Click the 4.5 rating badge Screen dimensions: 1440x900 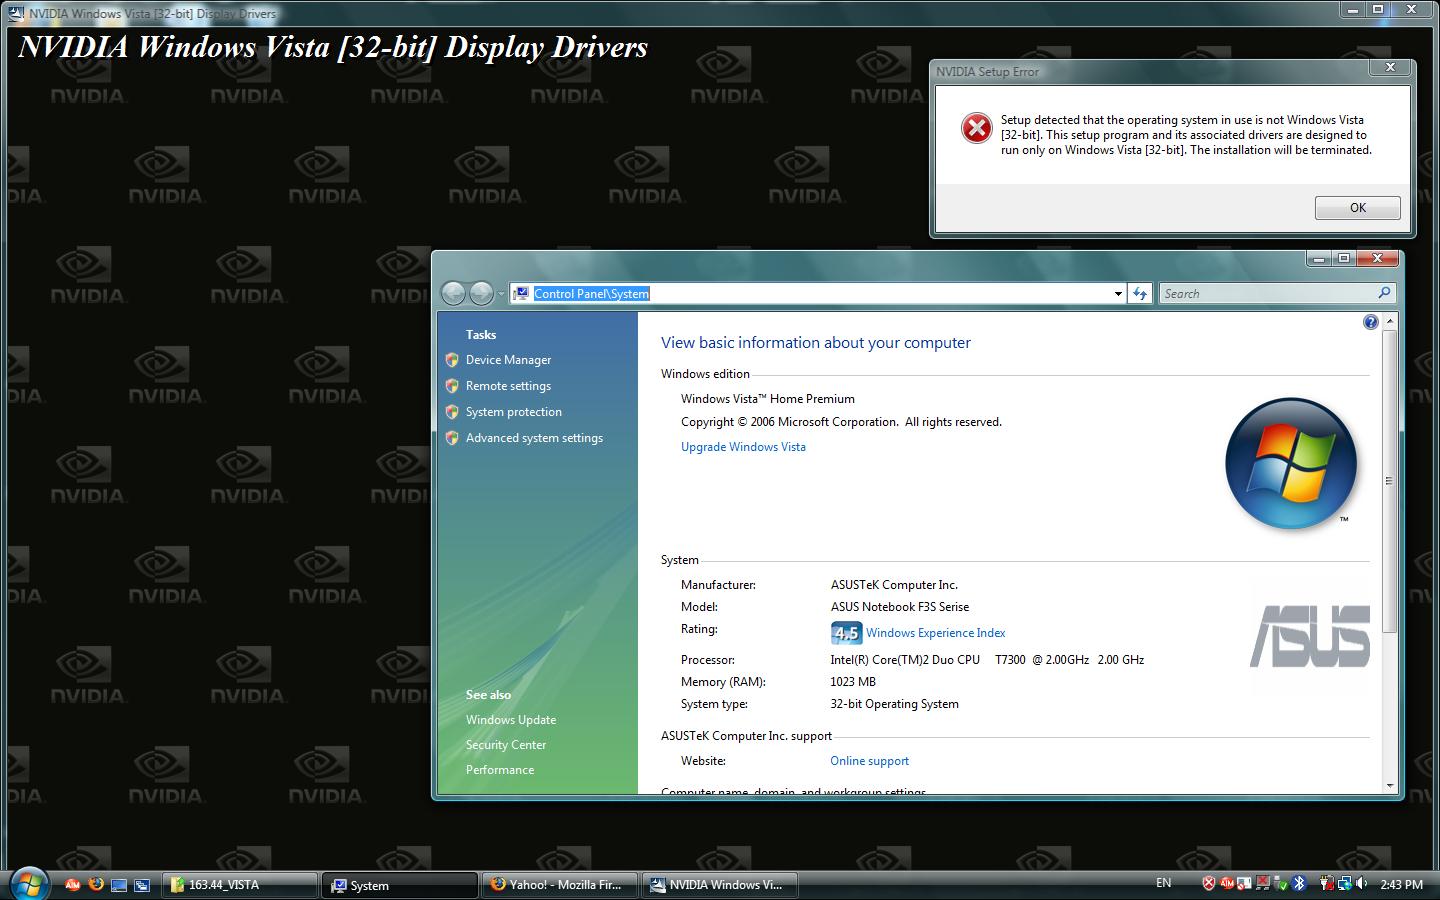tap(846, 633)
